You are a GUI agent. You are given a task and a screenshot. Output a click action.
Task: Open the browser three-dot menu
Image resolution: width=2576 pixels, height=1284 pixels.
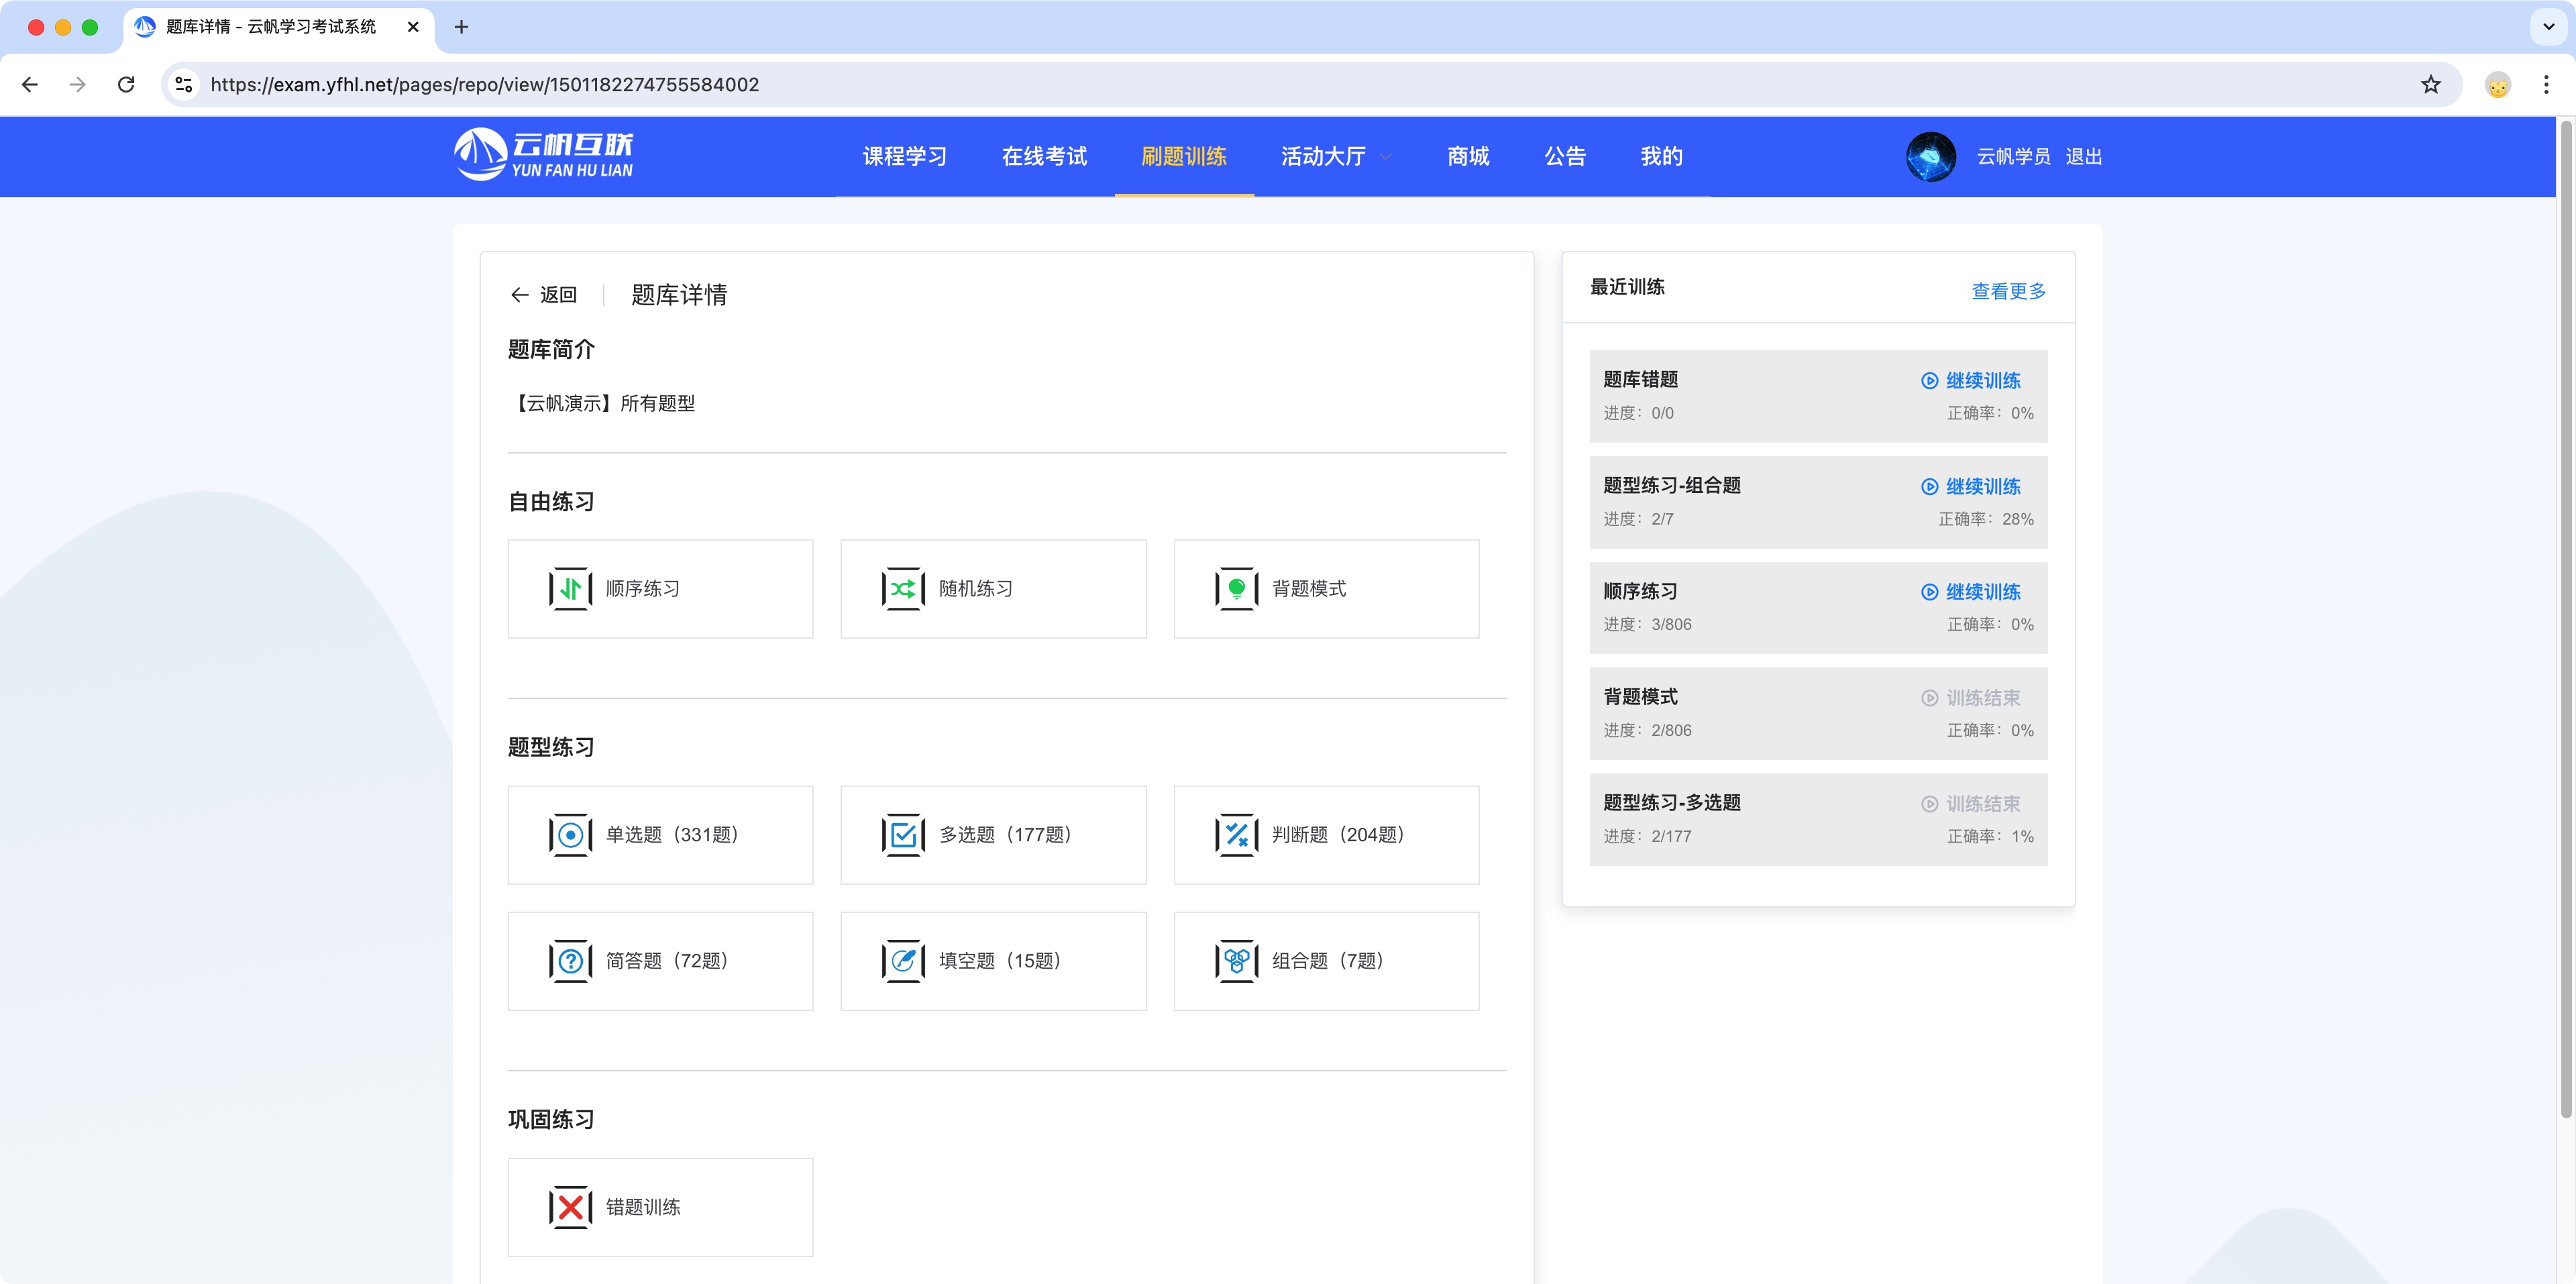2546,84
